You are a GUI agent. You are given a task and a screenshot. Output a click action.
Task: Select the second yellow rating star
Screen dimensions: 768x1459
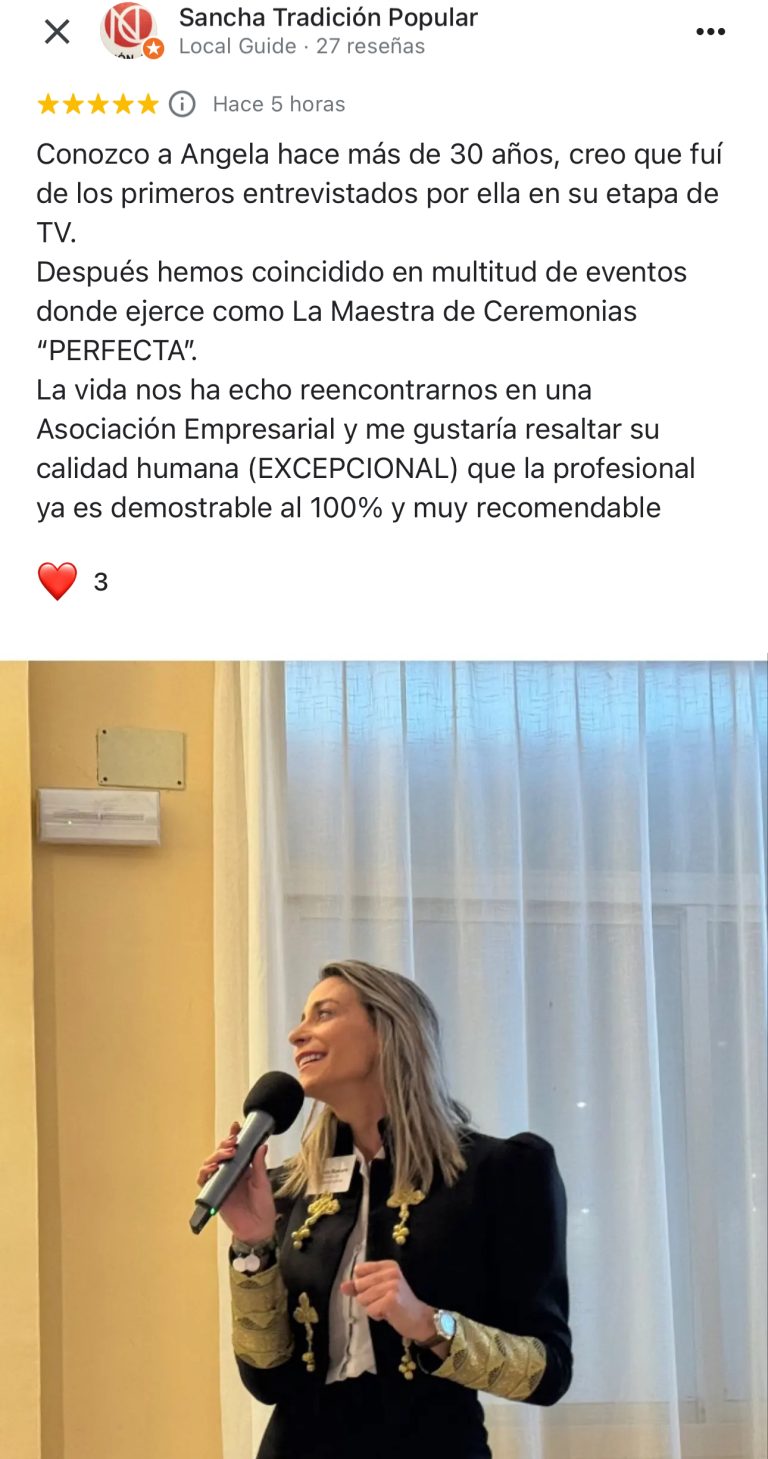(73, 104)
